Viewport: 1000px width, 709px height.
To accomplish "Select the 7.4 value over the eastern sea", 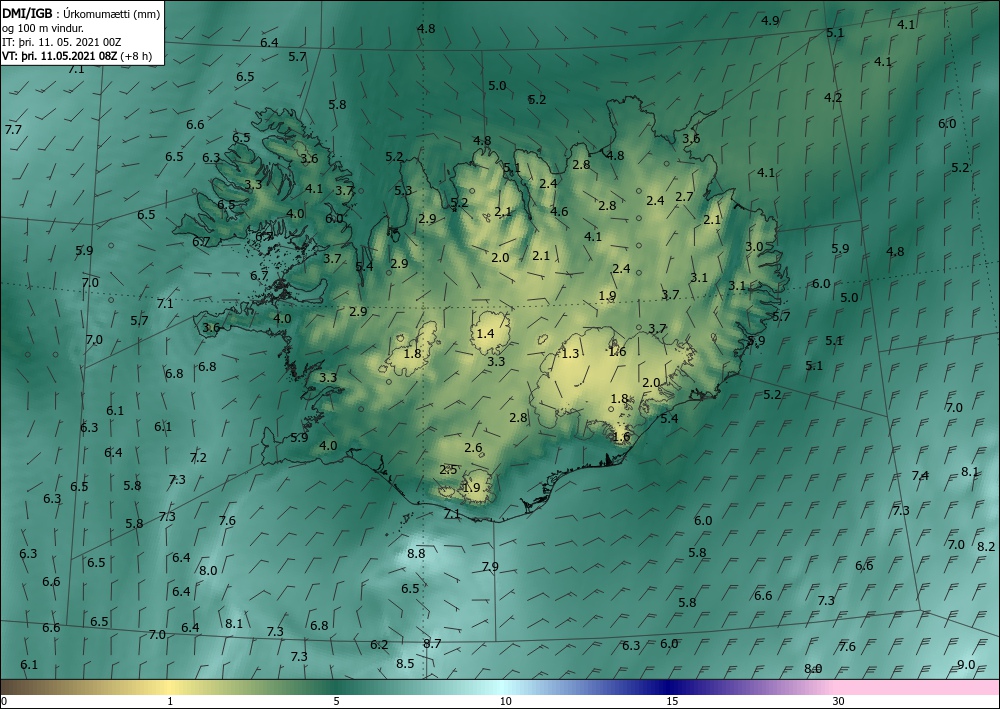I will click(920, 476).
